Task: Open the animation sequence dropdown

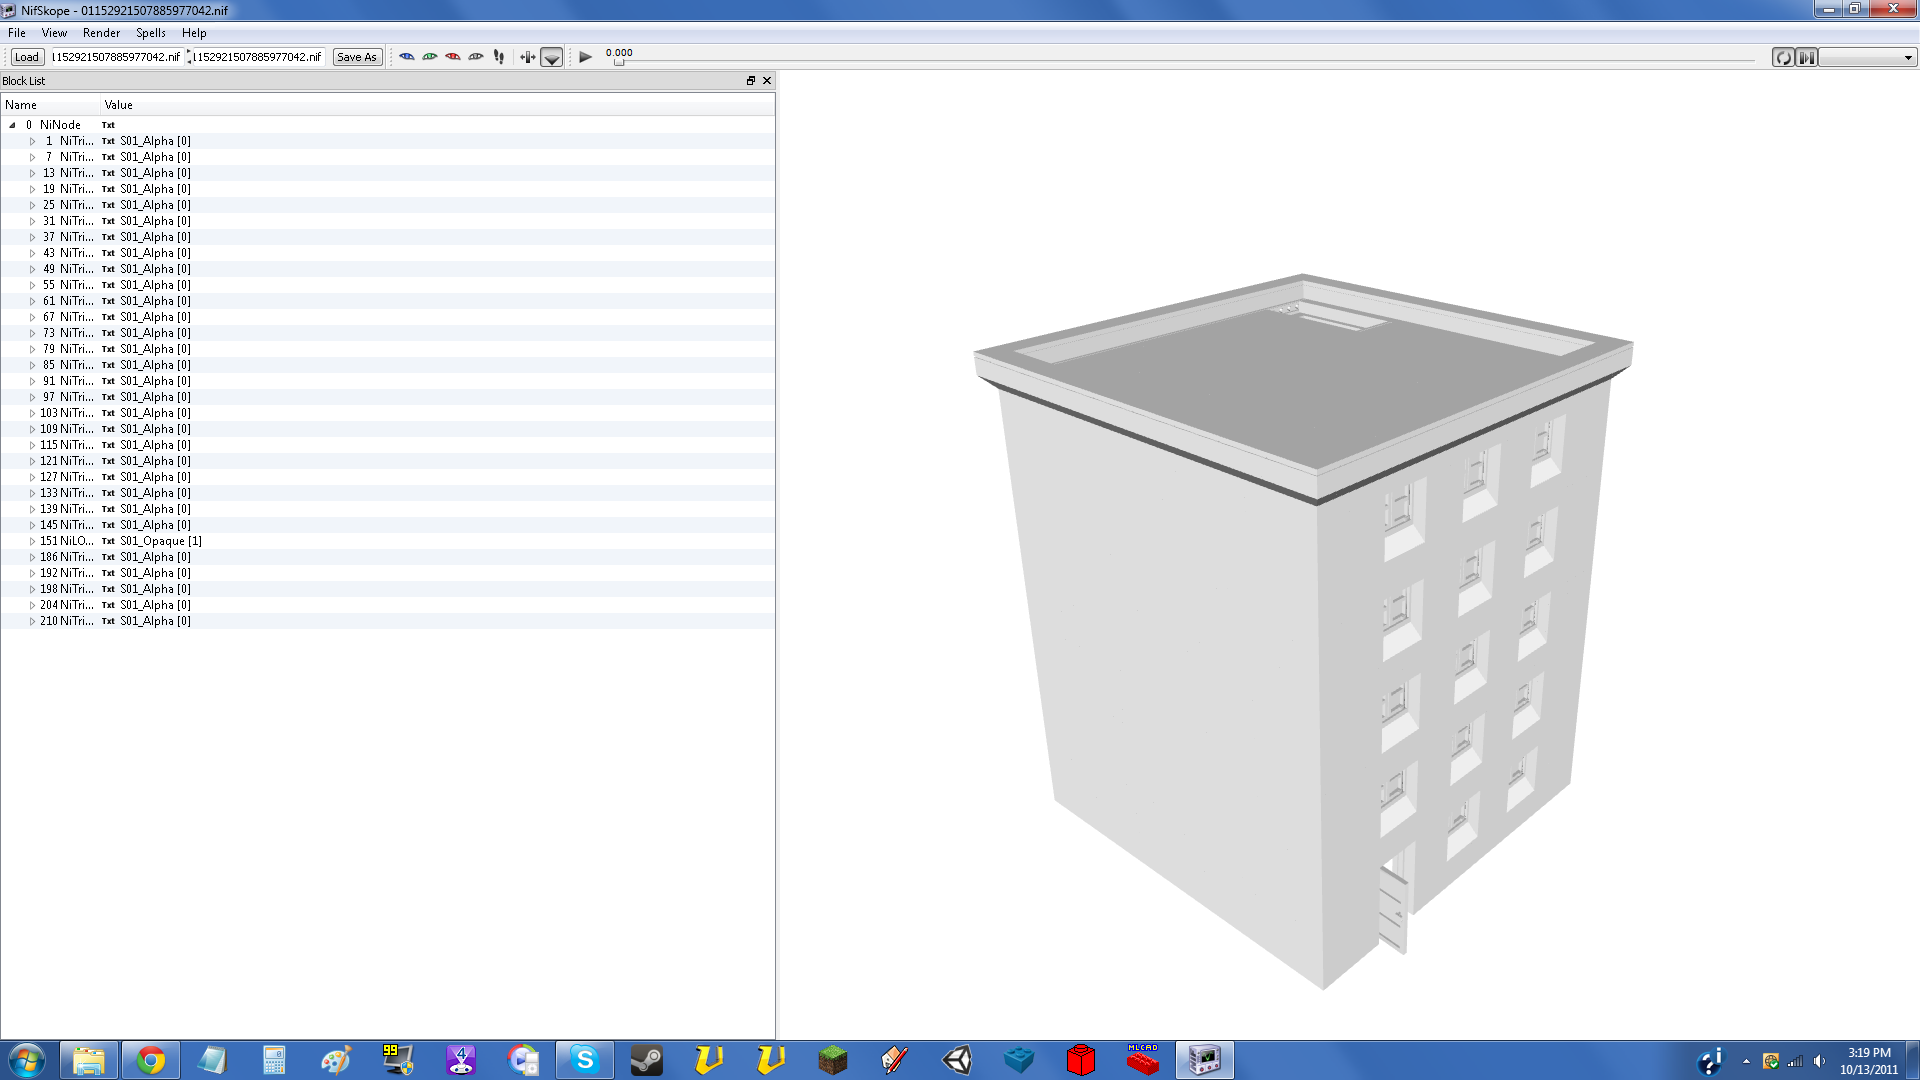Action: pyautogui.click(x=1866, y=57)
